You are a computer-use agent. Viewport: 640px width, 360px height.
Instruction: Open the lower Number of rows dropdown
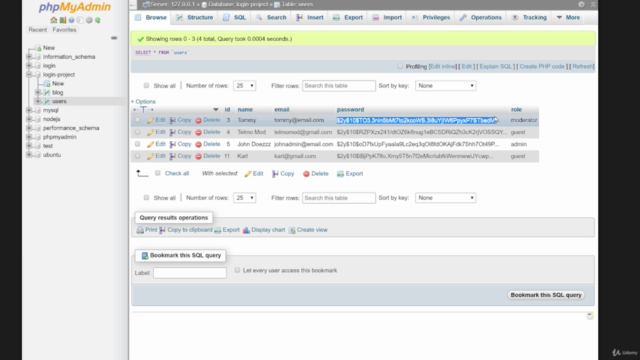244,198
